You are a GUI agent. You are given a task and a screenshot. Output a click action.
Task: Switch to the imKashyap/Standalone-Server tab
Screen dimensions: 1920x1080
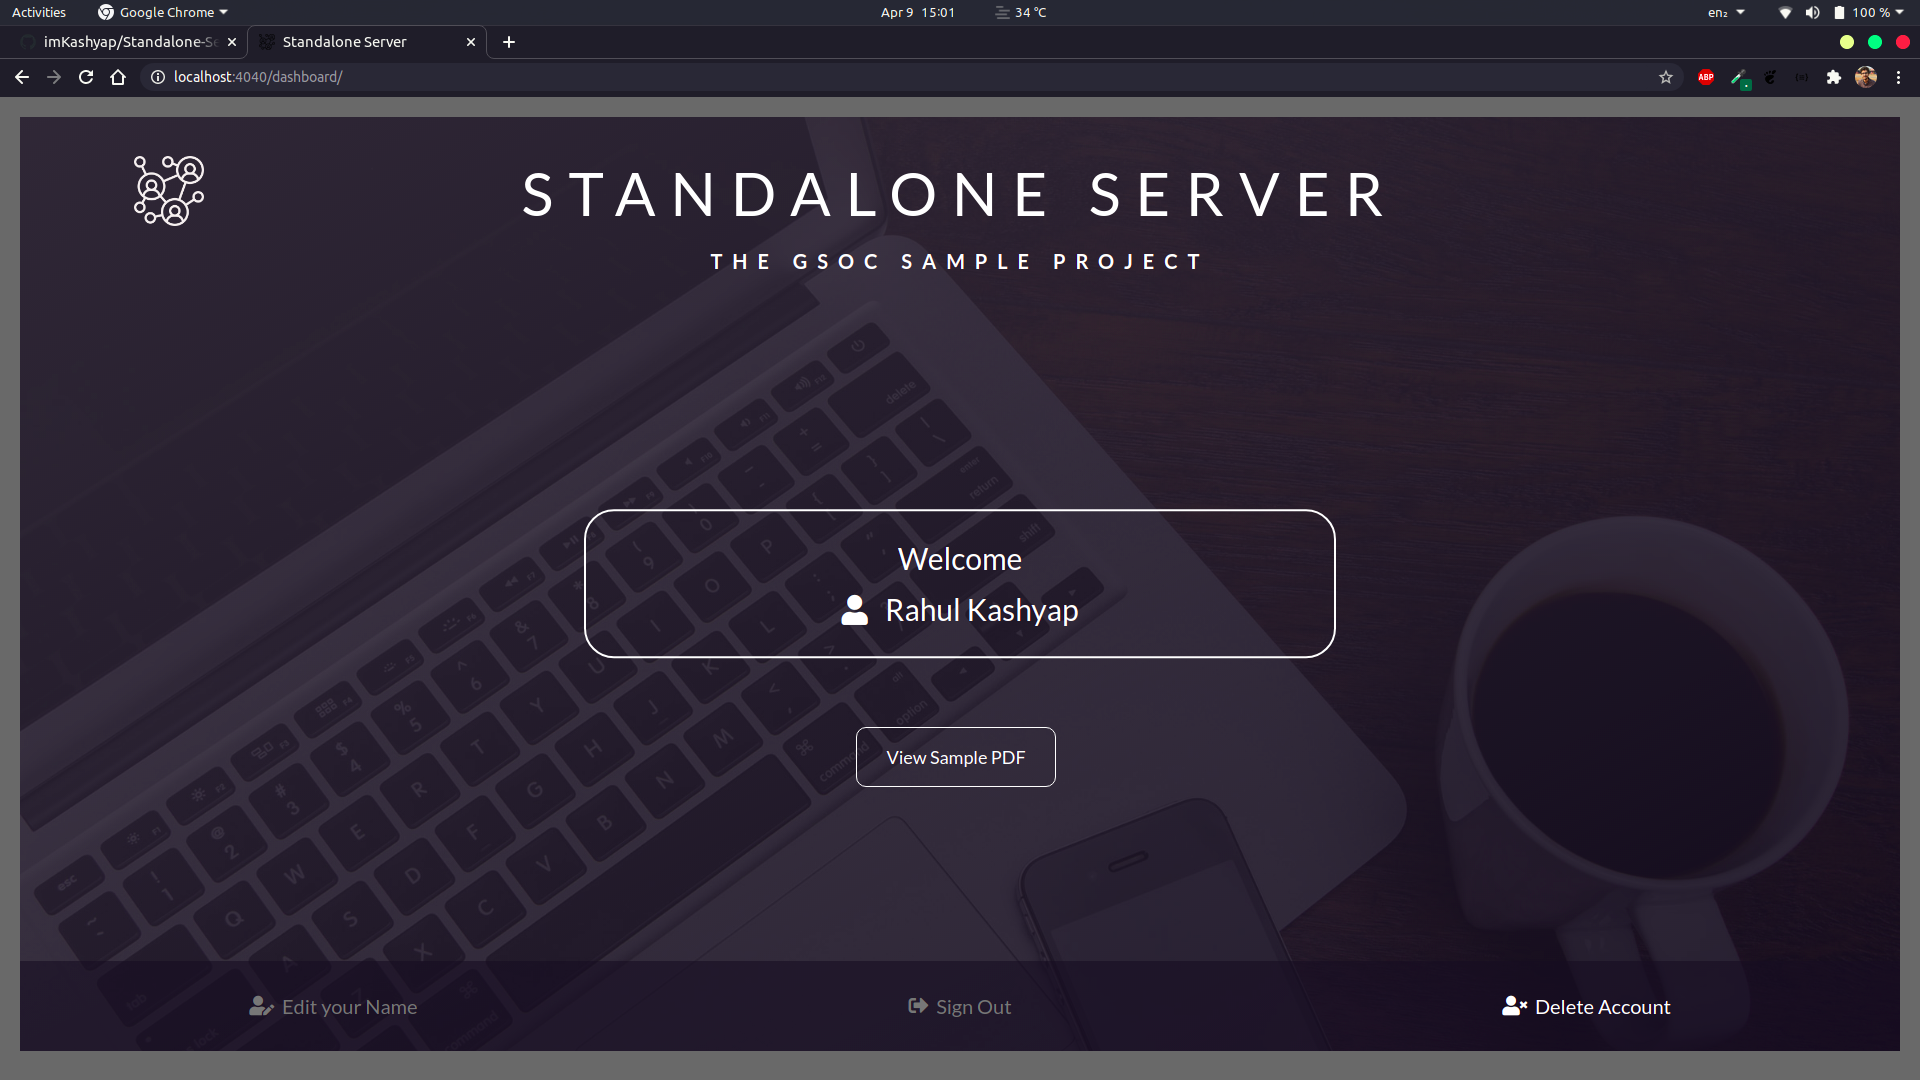point(128,42)
